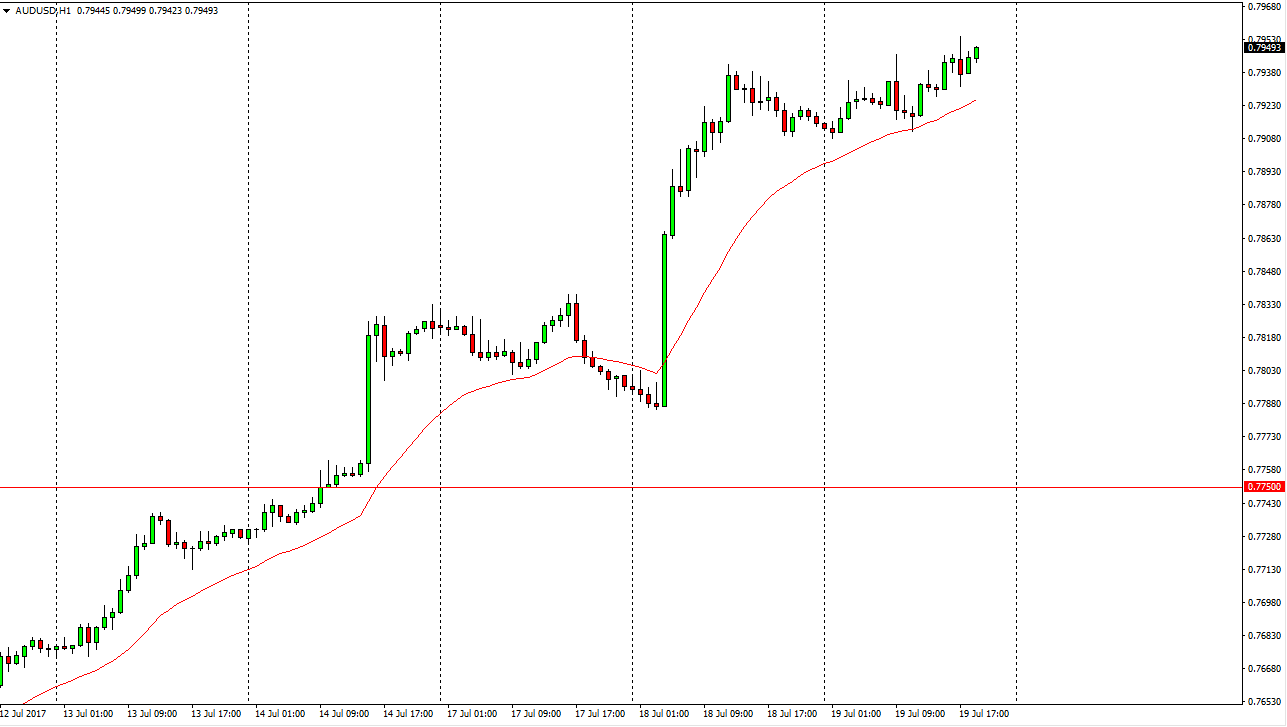Click the 0.79080 price scale label
Screen dimensions: 1287x727
(1266, 139)
